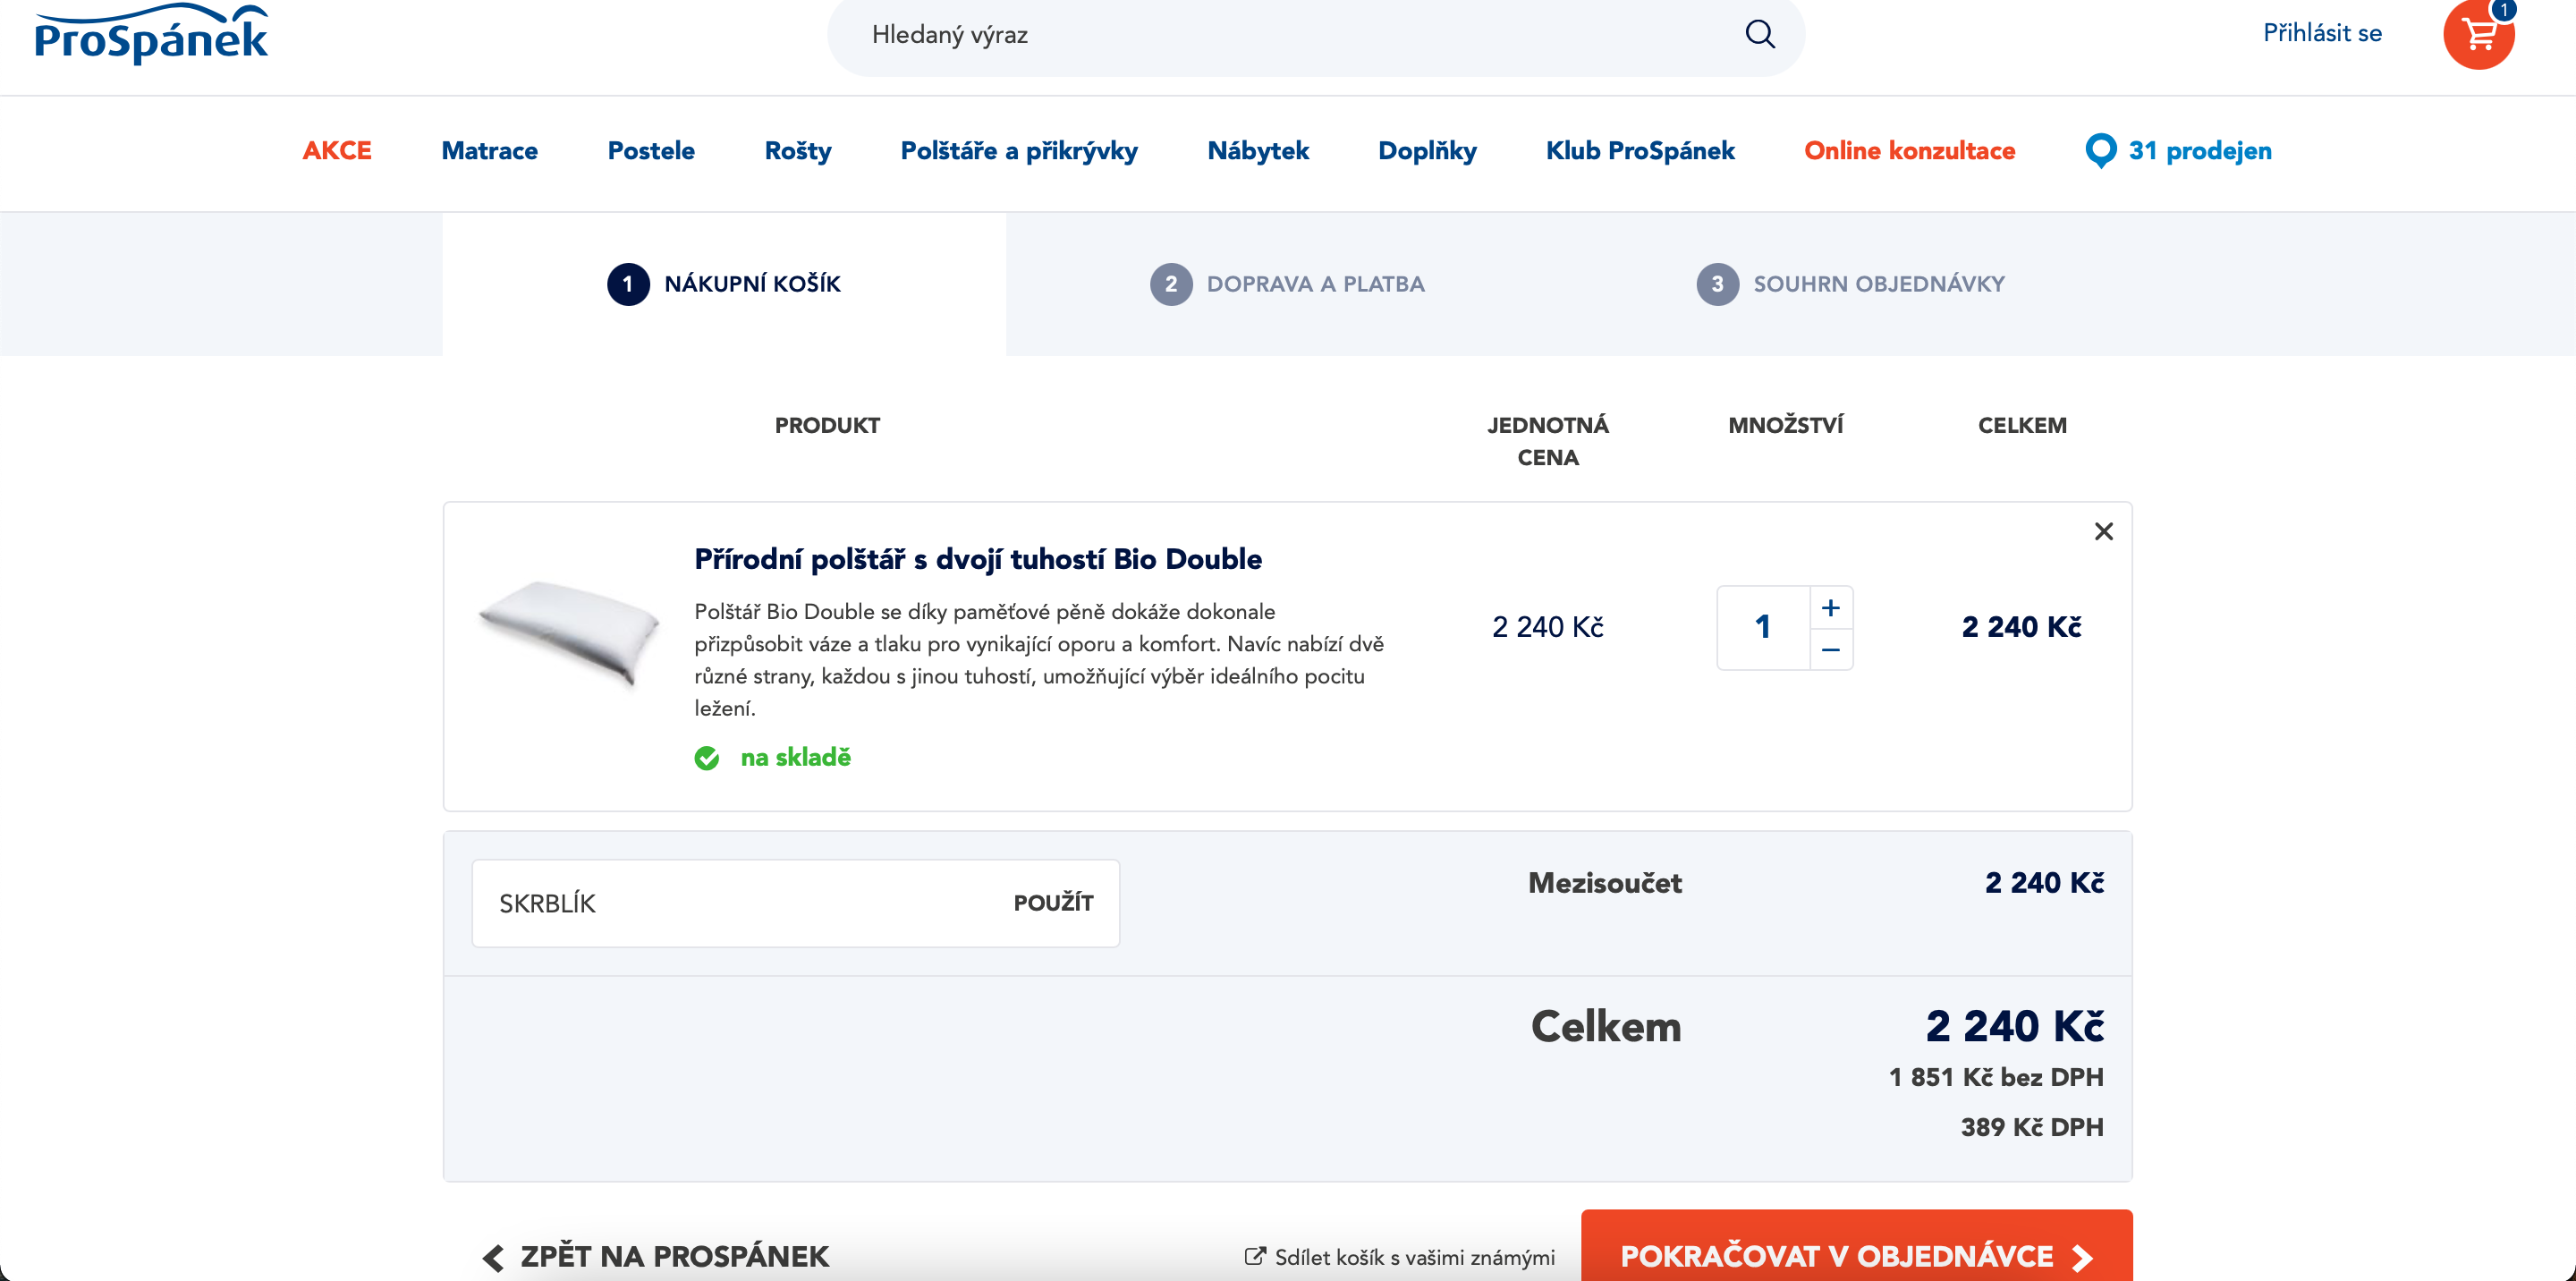The height and width of the screenshot is (1281, 2576).
Task: Open Polštáře a přikrývky menu
Action: click(1019, 151)
